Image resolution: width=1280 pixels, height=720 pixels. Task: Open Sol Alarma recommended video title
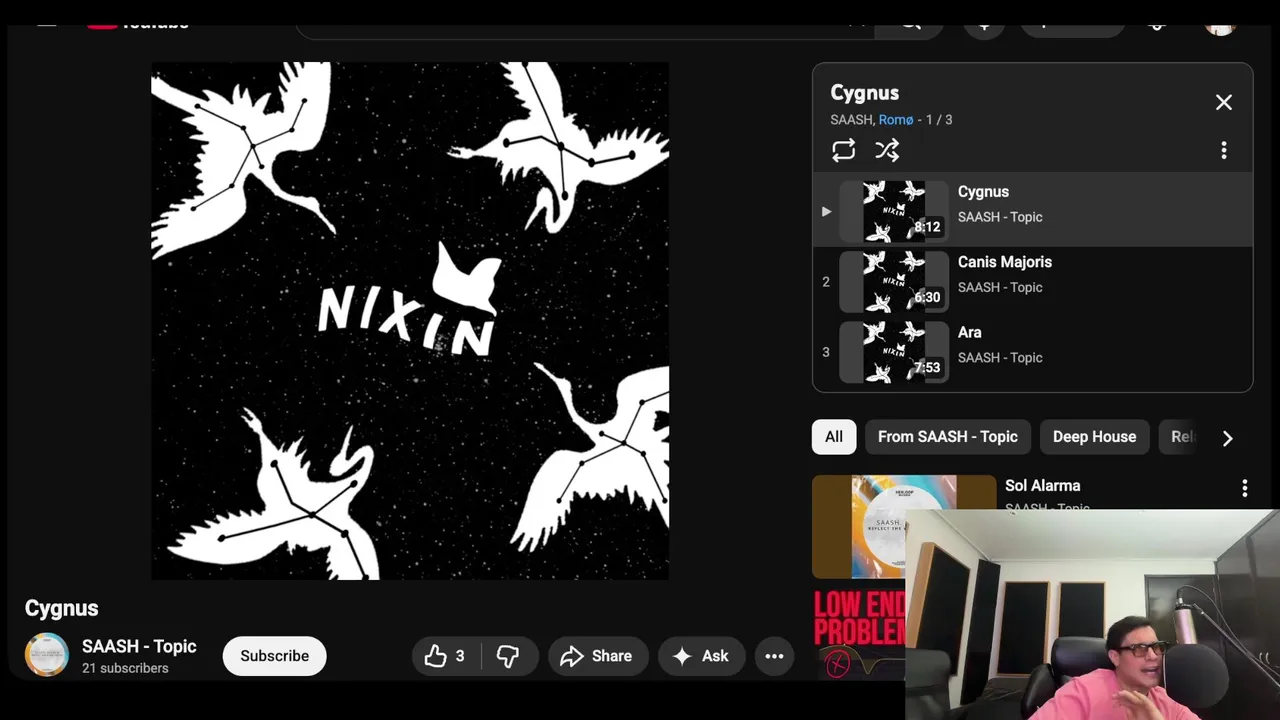[1042, 486]
